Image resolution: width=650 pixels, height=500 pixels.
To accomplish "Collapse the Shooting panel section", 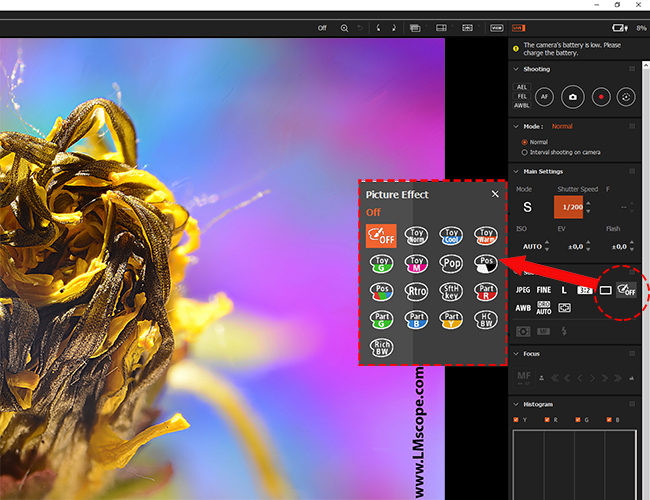I will [x=516, y=69].
